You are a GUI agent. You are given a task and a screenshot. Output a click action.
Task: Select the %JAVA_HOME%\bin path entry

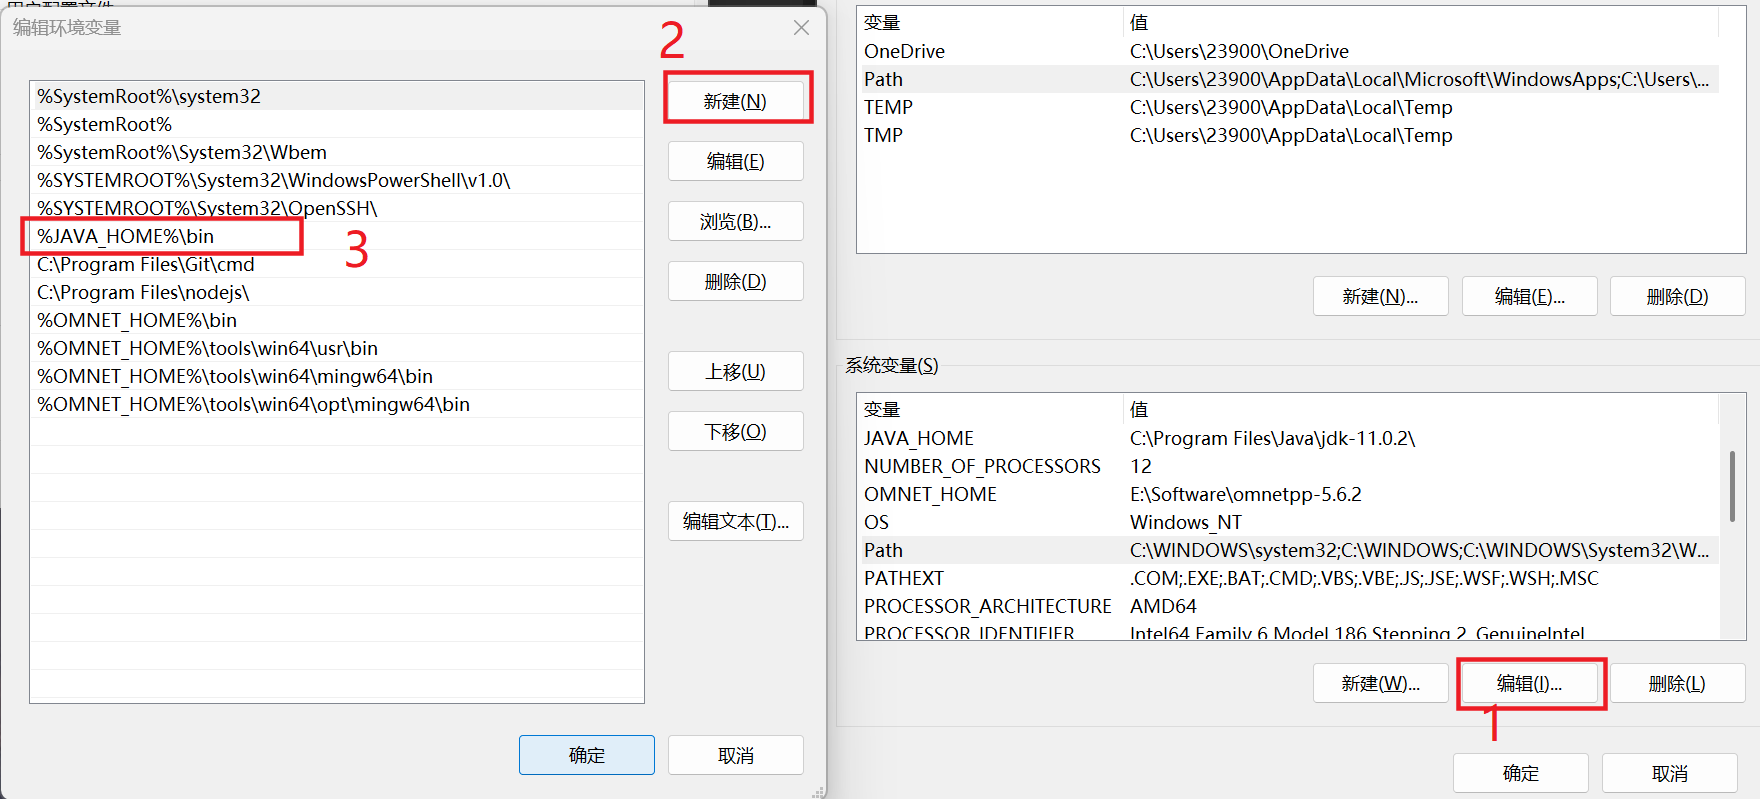coord(126,236)
